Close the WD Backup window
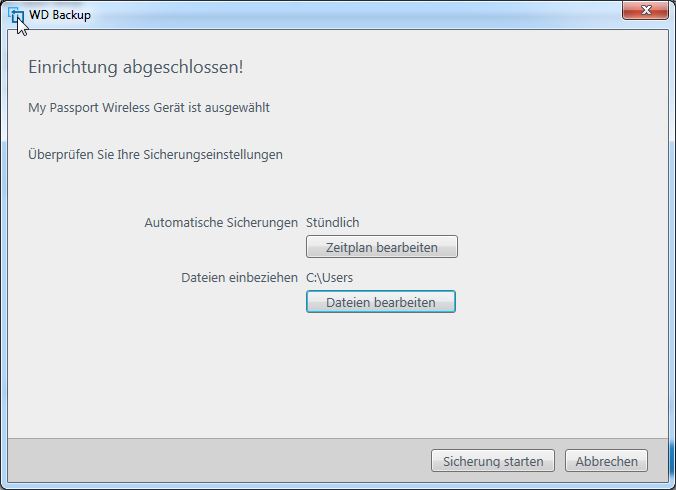Viewport: 676px width, 490px height. [x=645, y=10]
